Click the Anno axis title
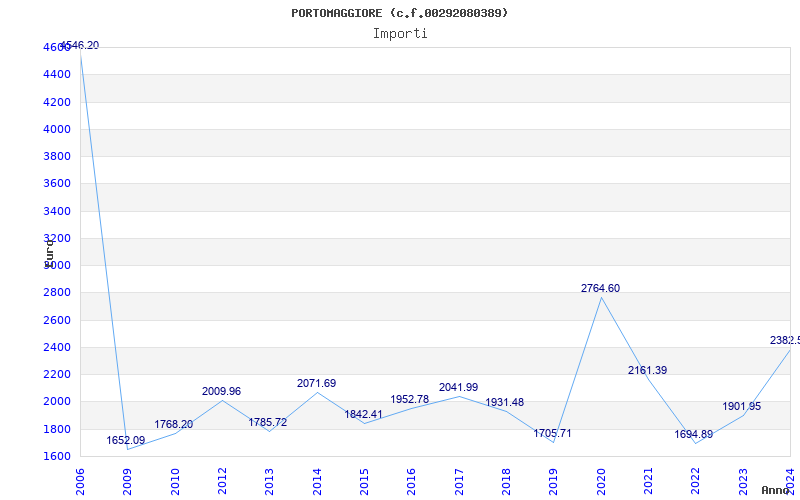800x500 pixels. pyautogui.click(x=774, y=490)
